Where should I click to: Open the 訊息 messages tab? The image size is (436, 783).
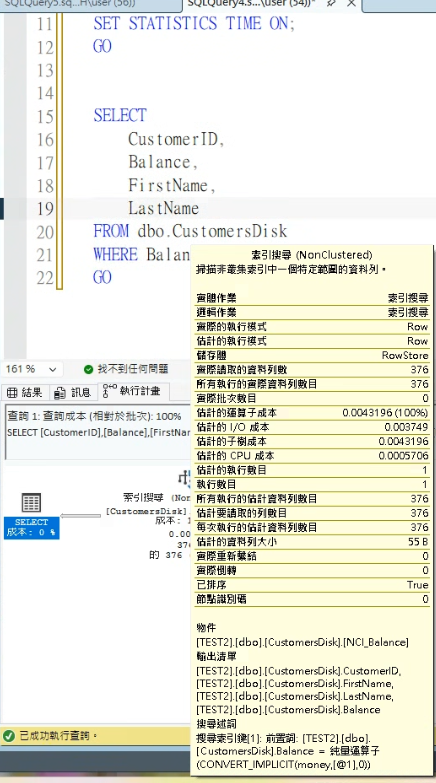point(73,392)
